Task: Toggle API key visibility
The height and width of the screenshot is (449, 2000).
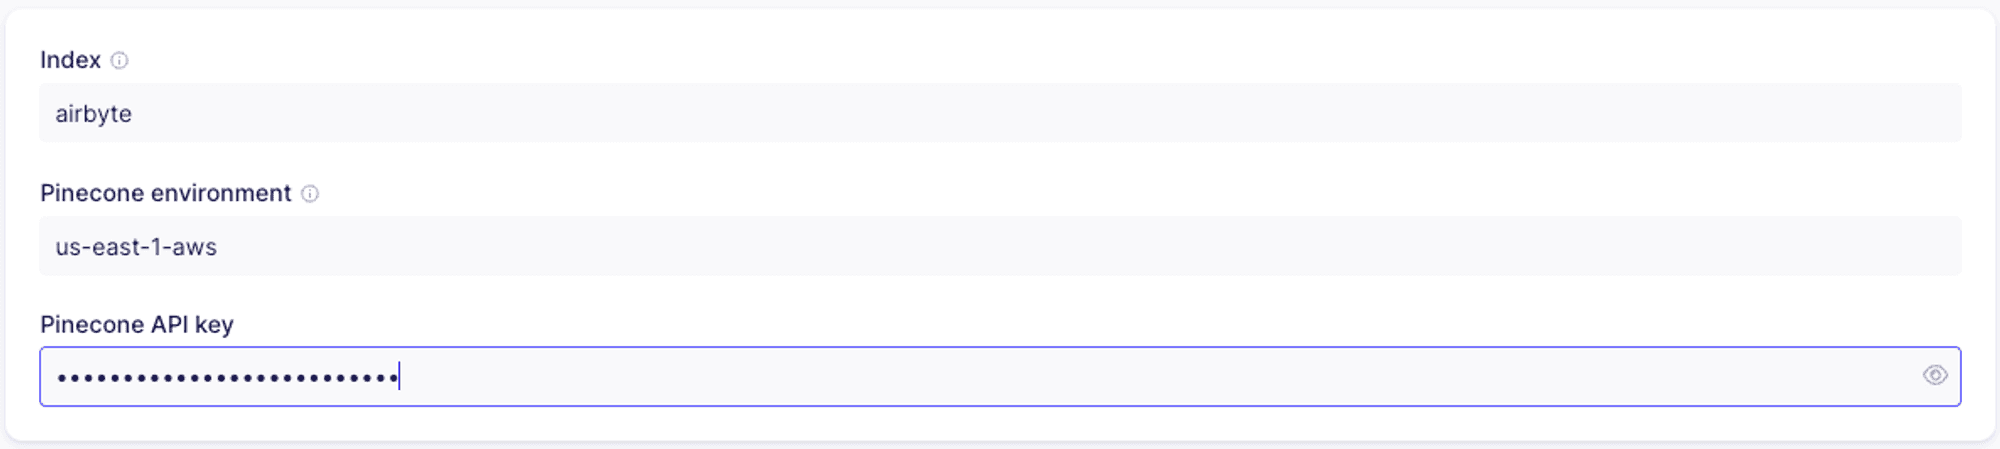Action: [x=1935, y=375]
